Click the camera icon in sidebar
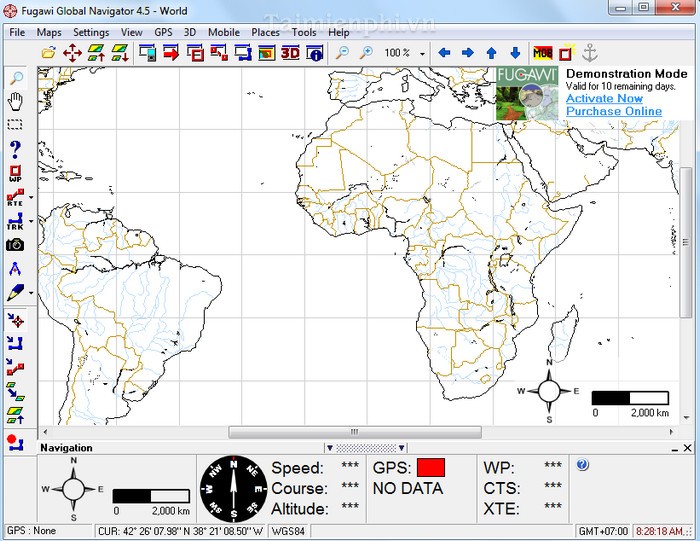 pyautogui.click(x=15, y=245)
